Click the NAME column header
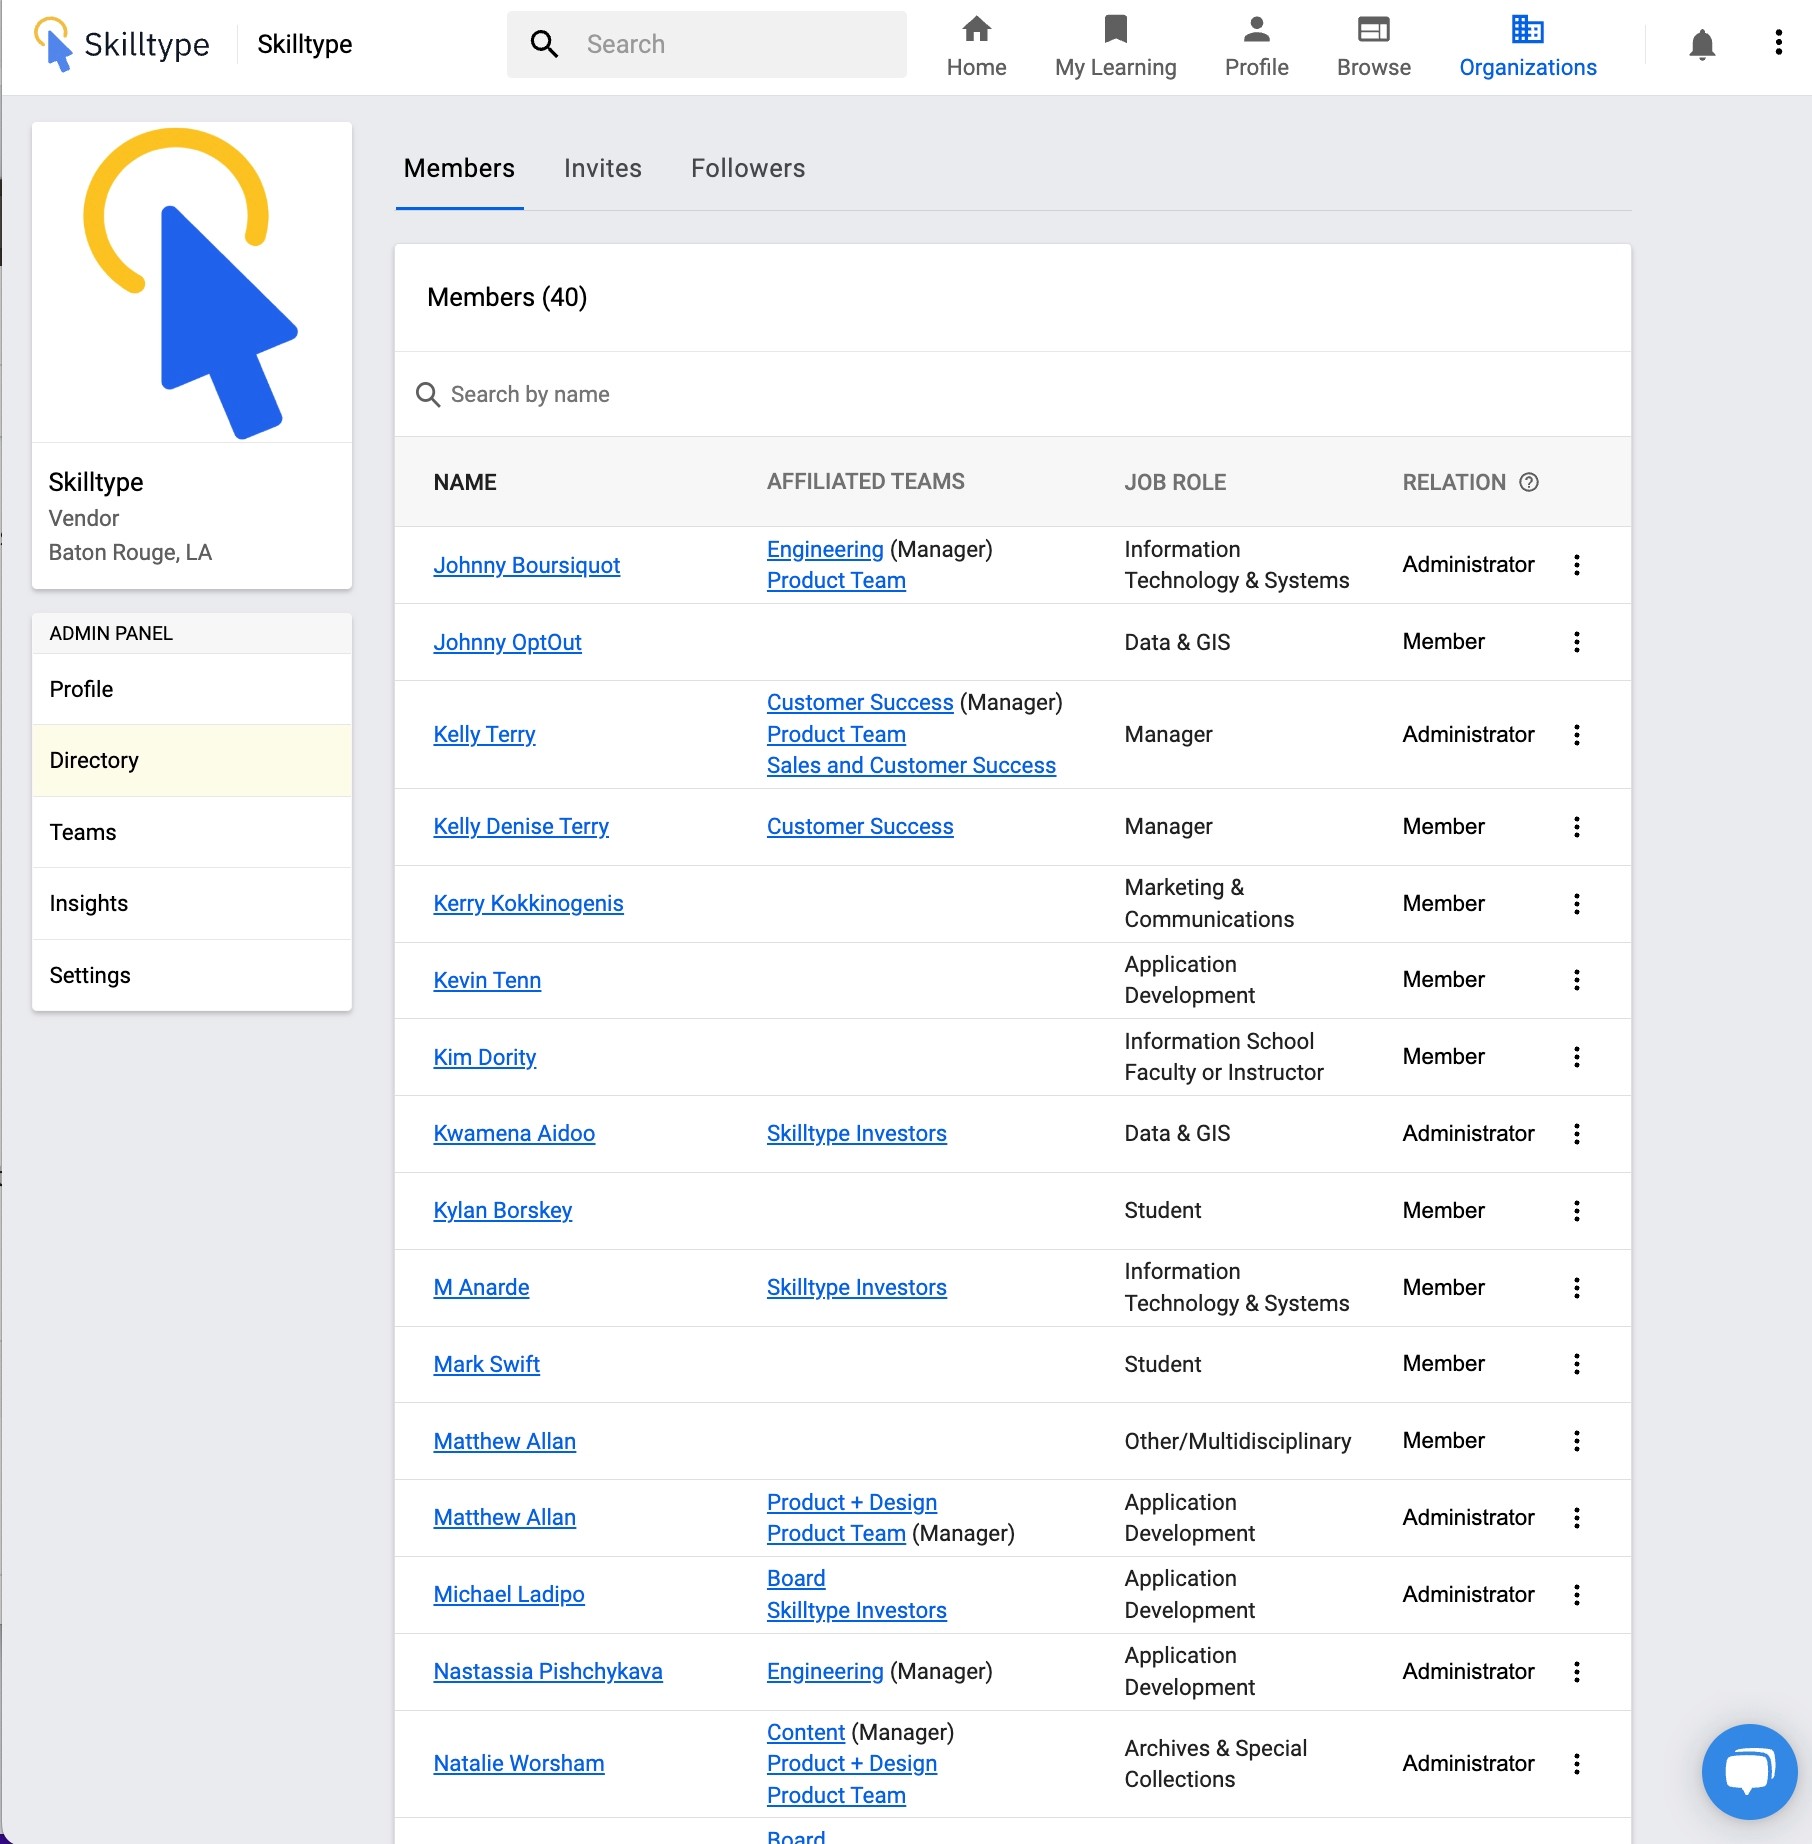This screenshot has height=1844, width=1812. pos(465,482)
